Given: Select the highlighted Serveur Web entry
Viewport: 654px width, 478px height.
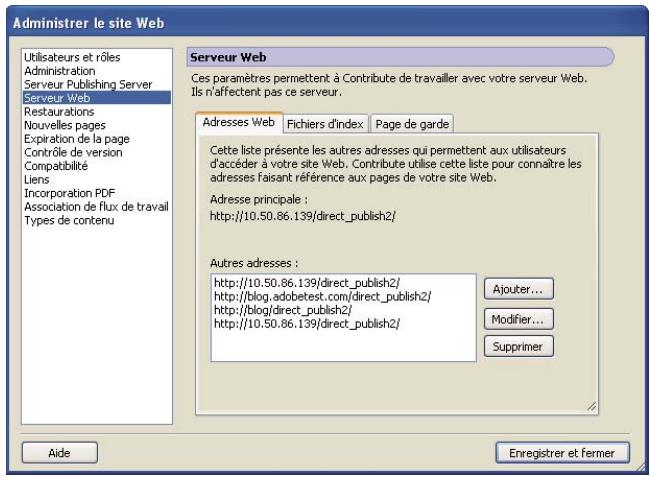Looking at the screenshot, I should (97, 98).
